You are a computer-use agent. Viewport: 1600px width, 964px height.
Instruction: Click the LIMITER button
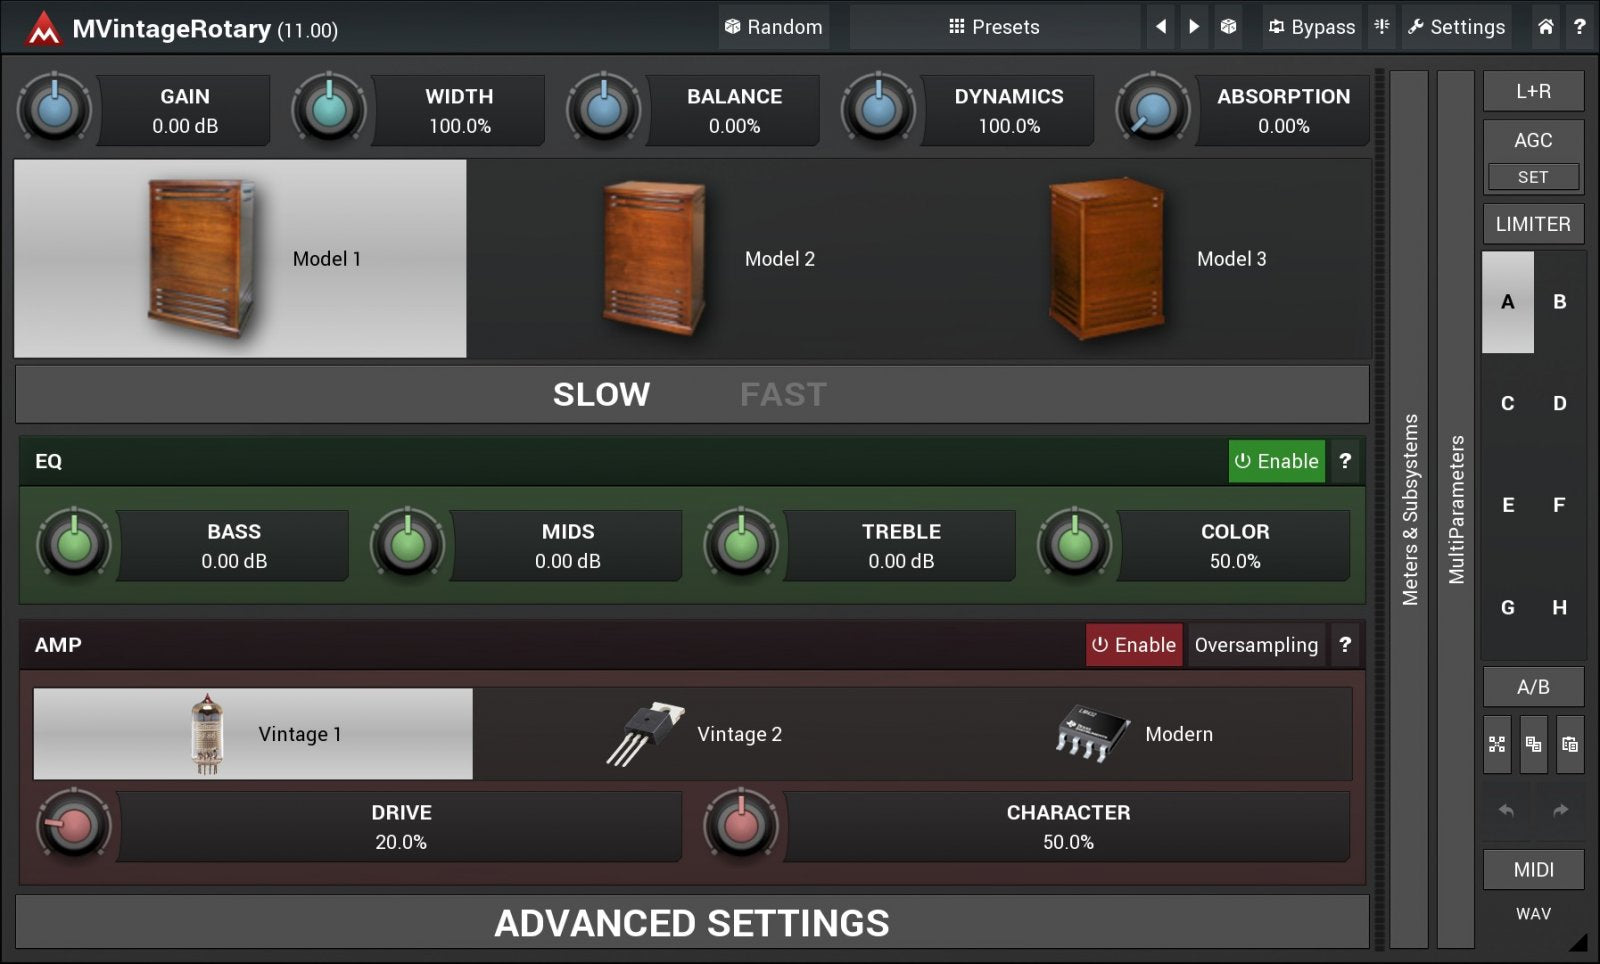pyautogui.click(x=1532, y=224)
